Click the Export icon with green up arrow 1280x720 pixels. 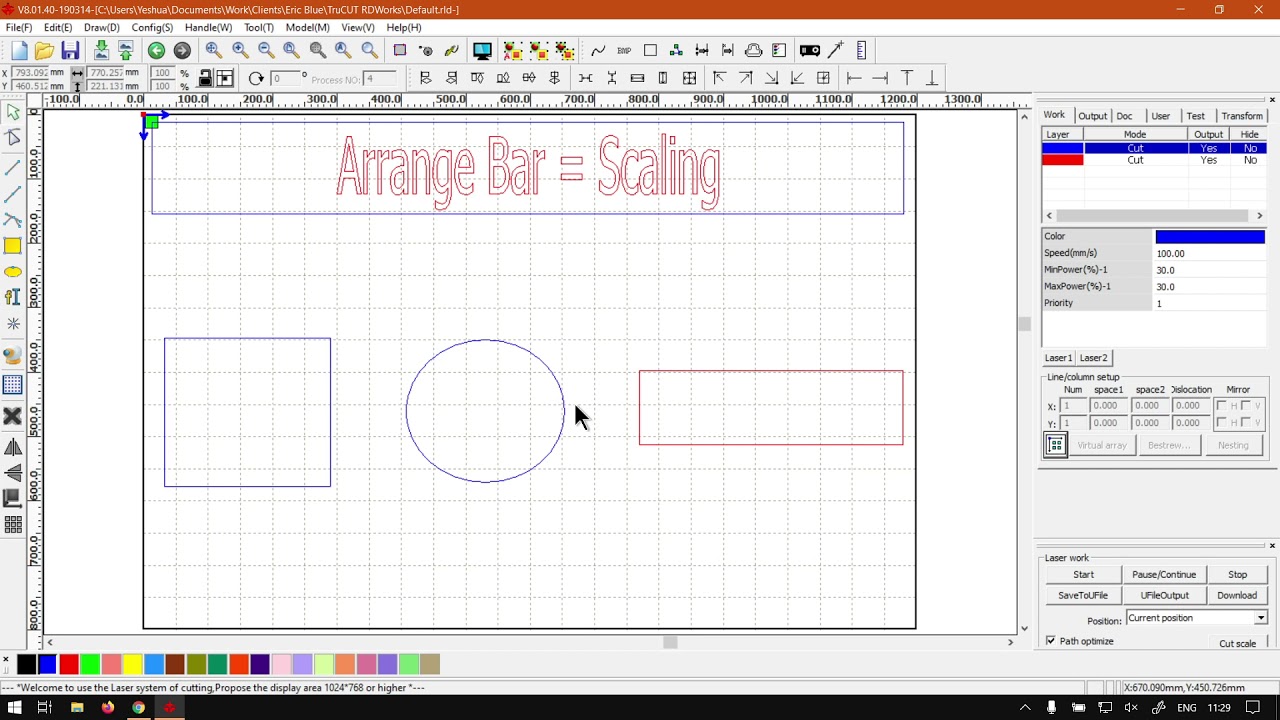pos(126,51)
